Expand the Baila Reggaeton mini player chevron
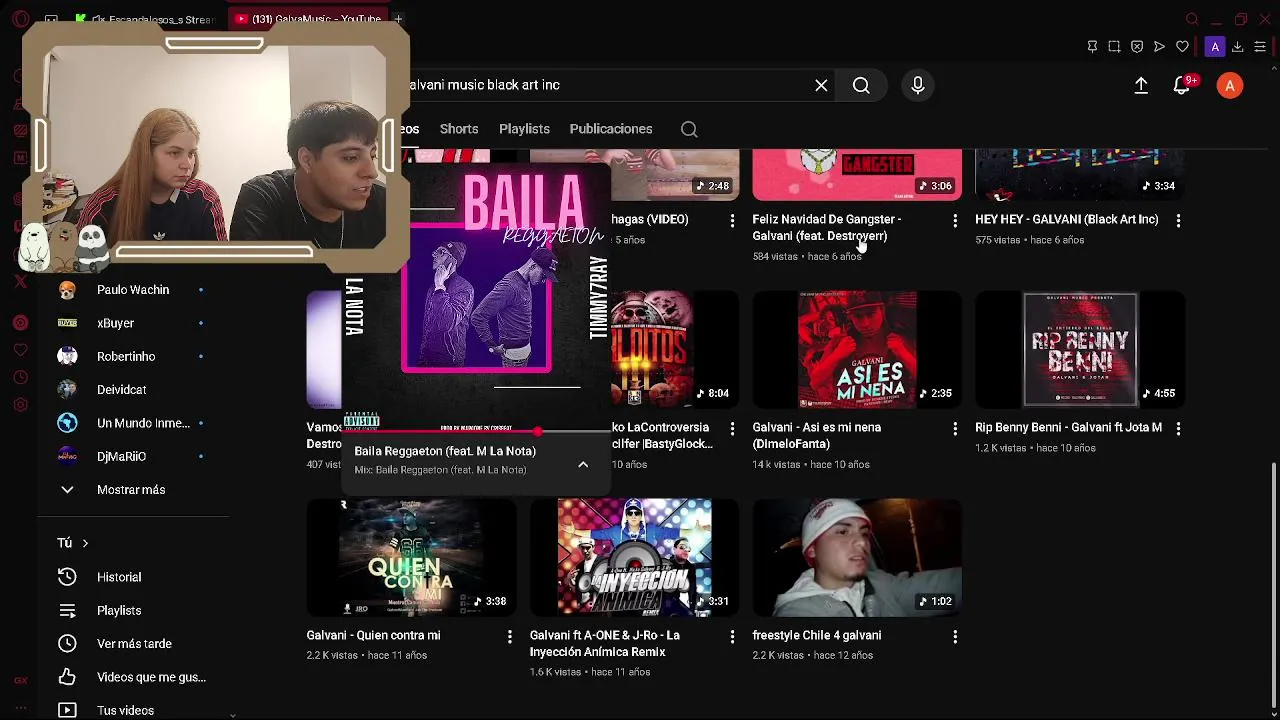 point(583,464)
